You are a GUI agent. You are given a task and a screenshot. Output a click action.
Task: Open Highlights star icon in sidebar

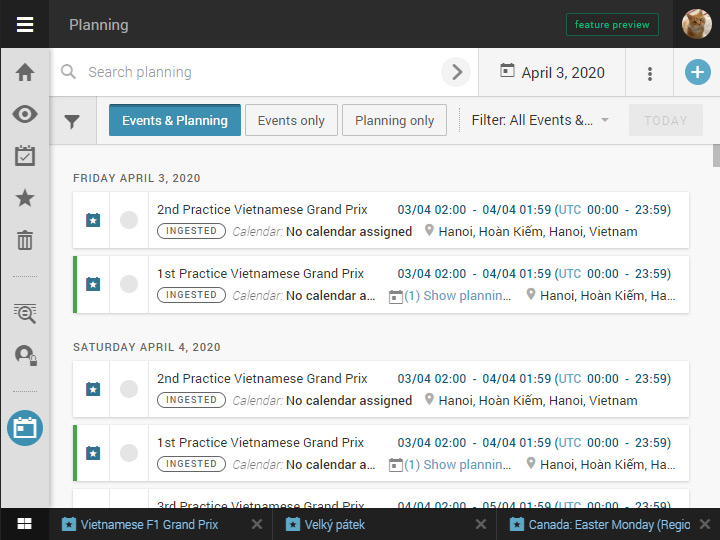pyautogui.click(x=25, y=198)
